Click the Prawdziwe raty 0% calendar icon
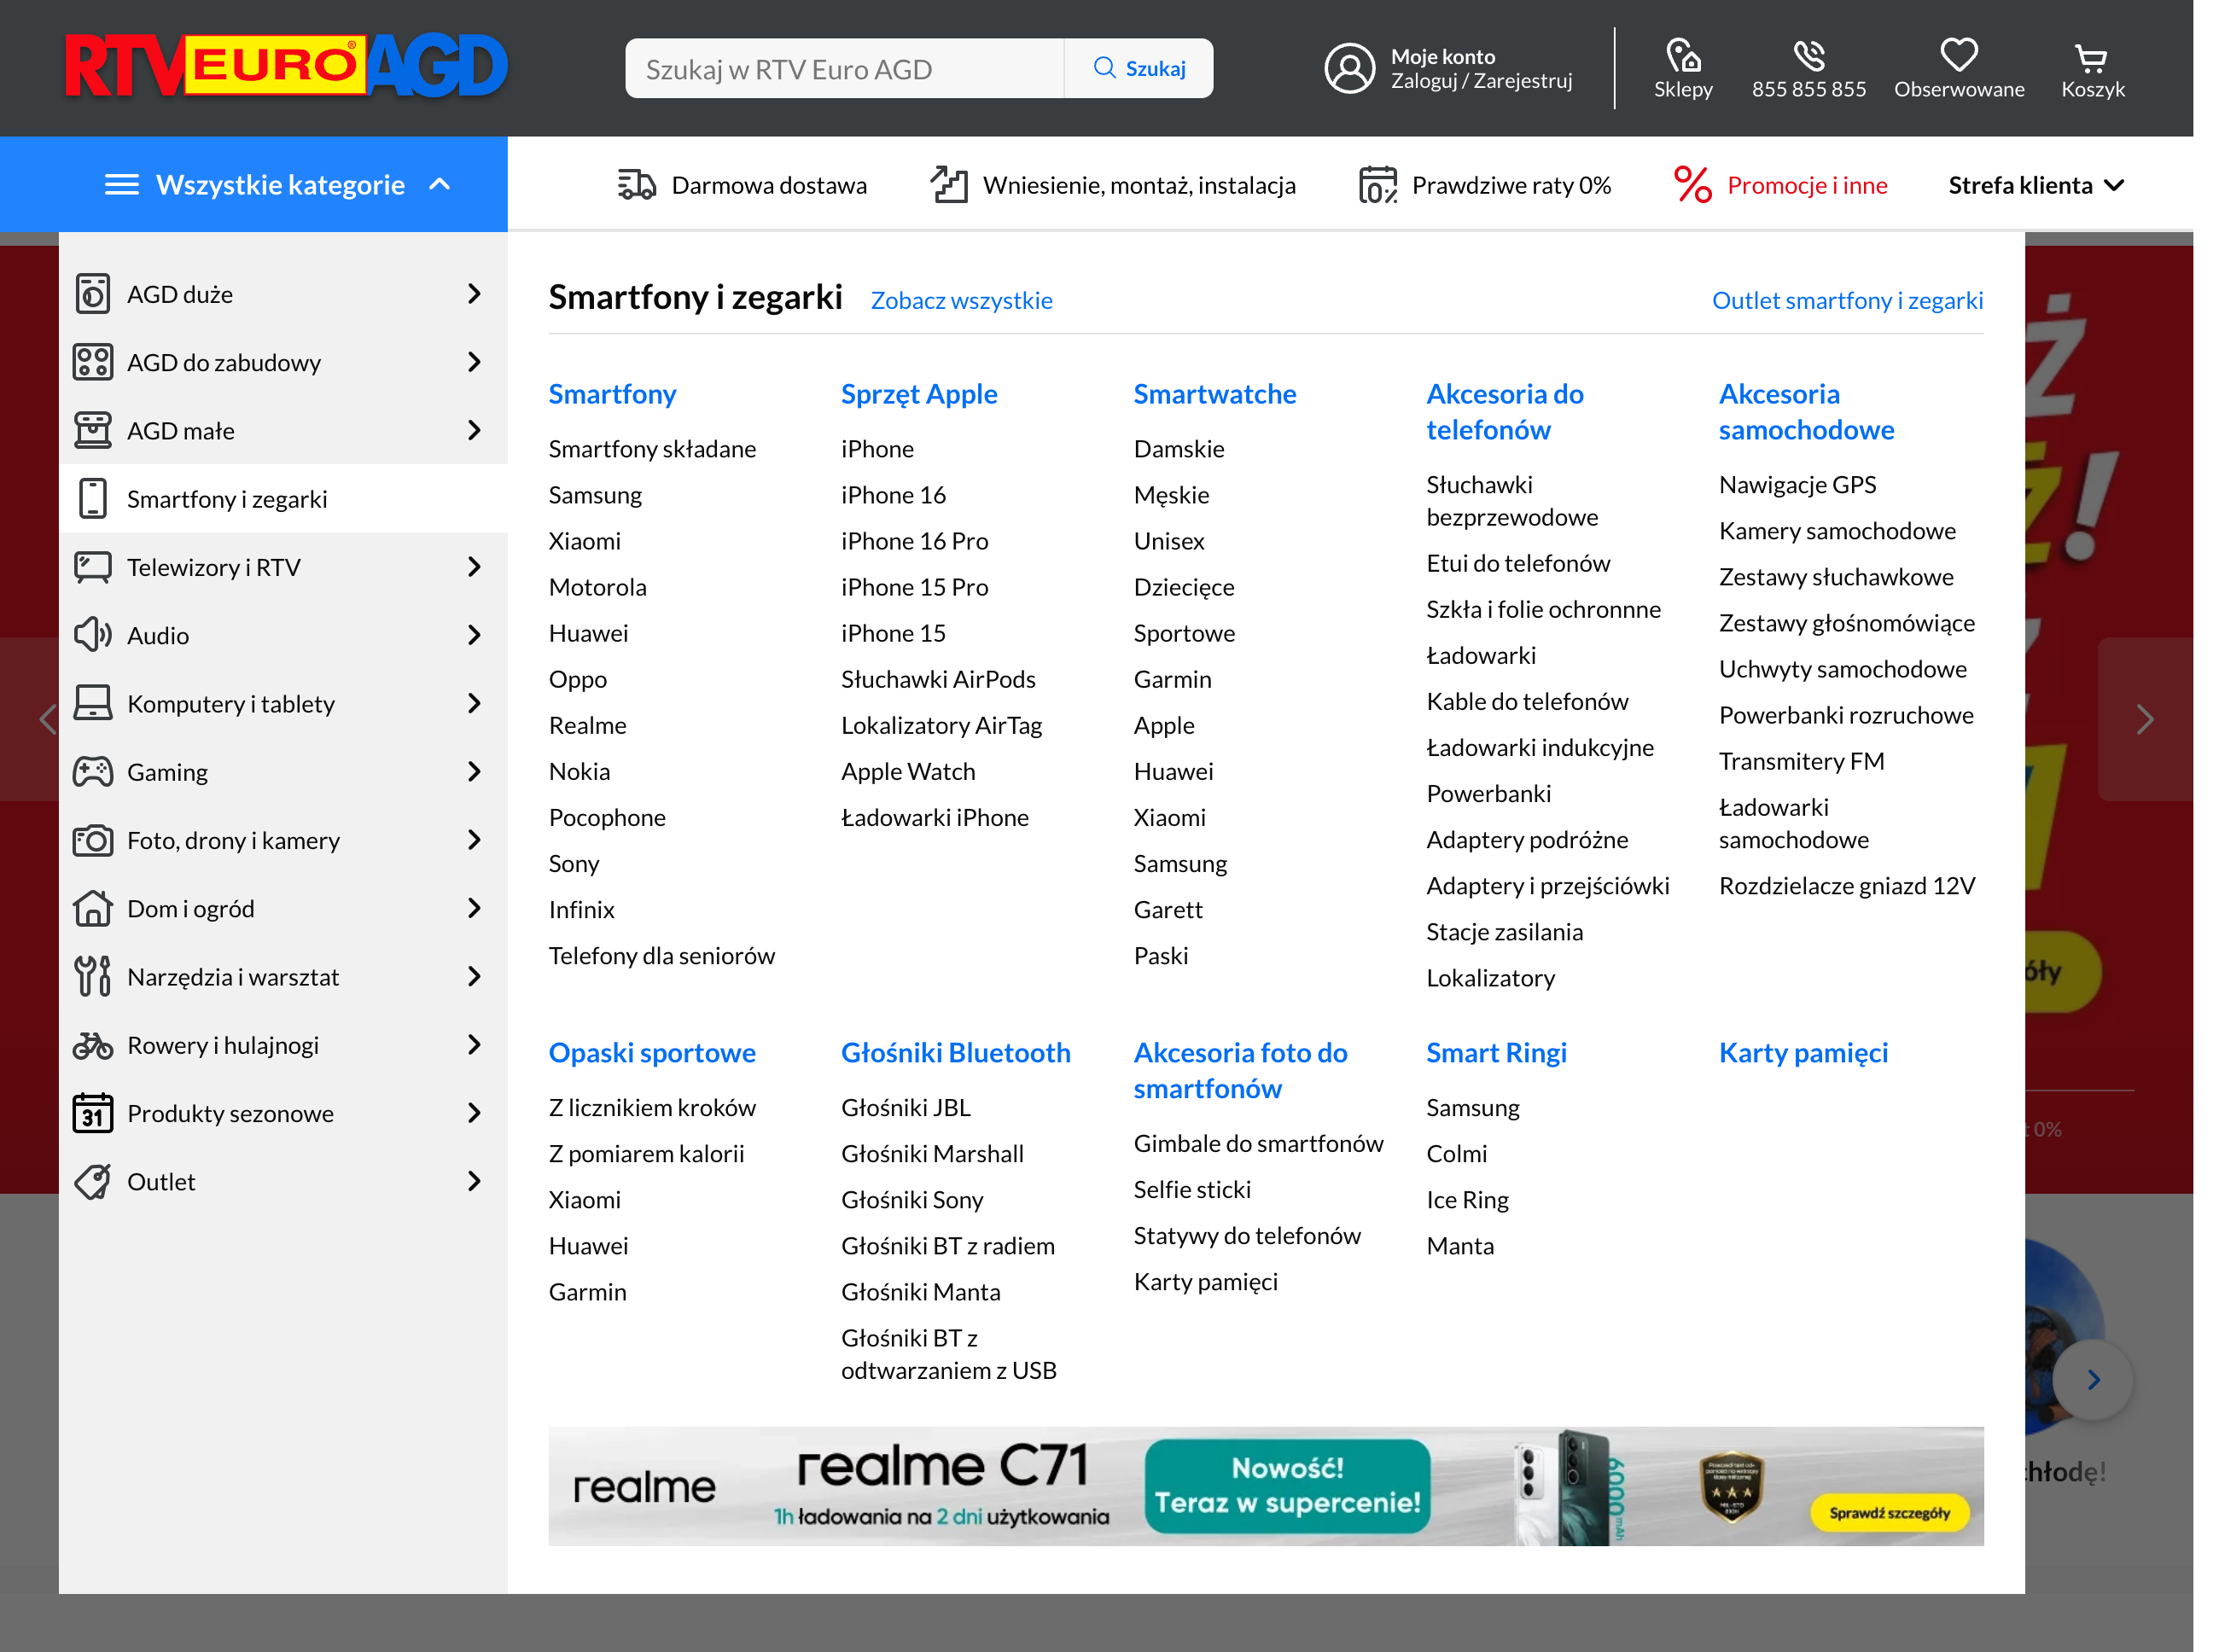This screenshot has width=2219, height=1652. [1377, 184]
